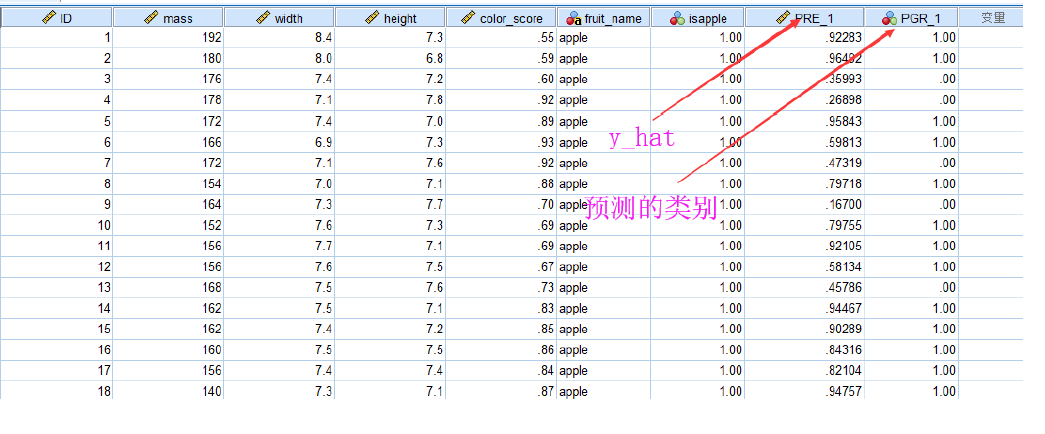Click PRE_1 cell with value .59813
Image resolution: width=1045 pixels, height=434 pixels.
(804, 142)
